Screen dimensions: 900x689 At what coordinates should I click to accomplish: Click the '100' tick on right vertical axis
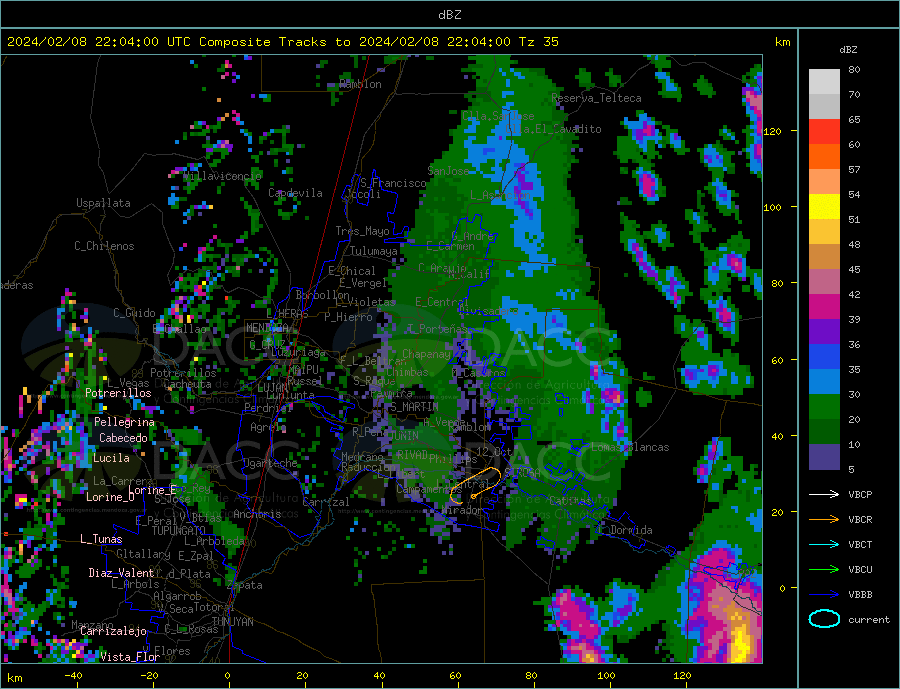click(x=773, y=207)
